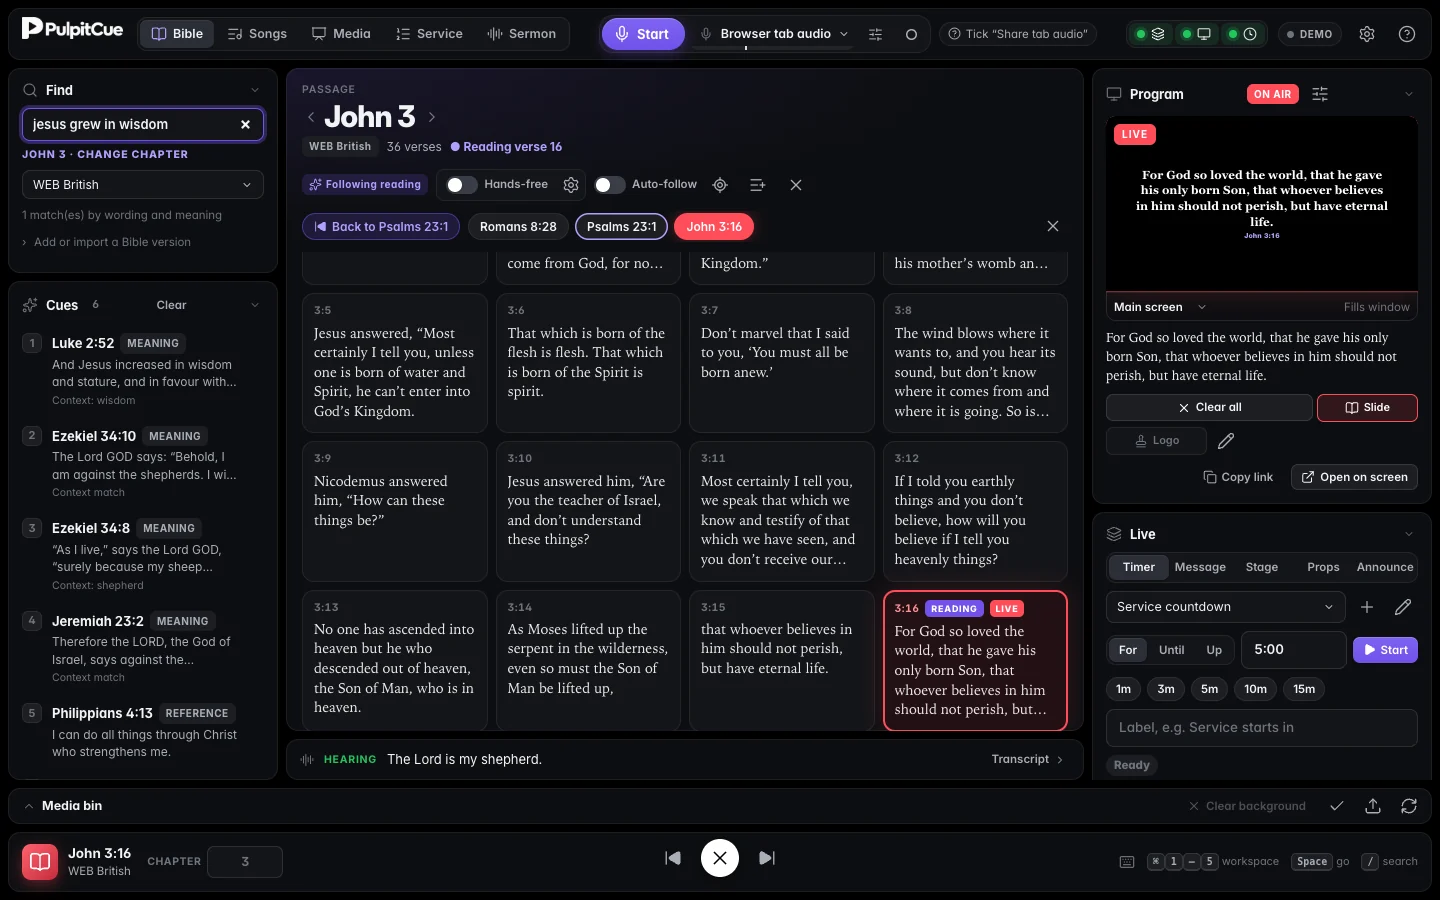Select the Until timer mode
Image resolution: width=1440 pixels, height=900 pixels.
[1171, 650]
